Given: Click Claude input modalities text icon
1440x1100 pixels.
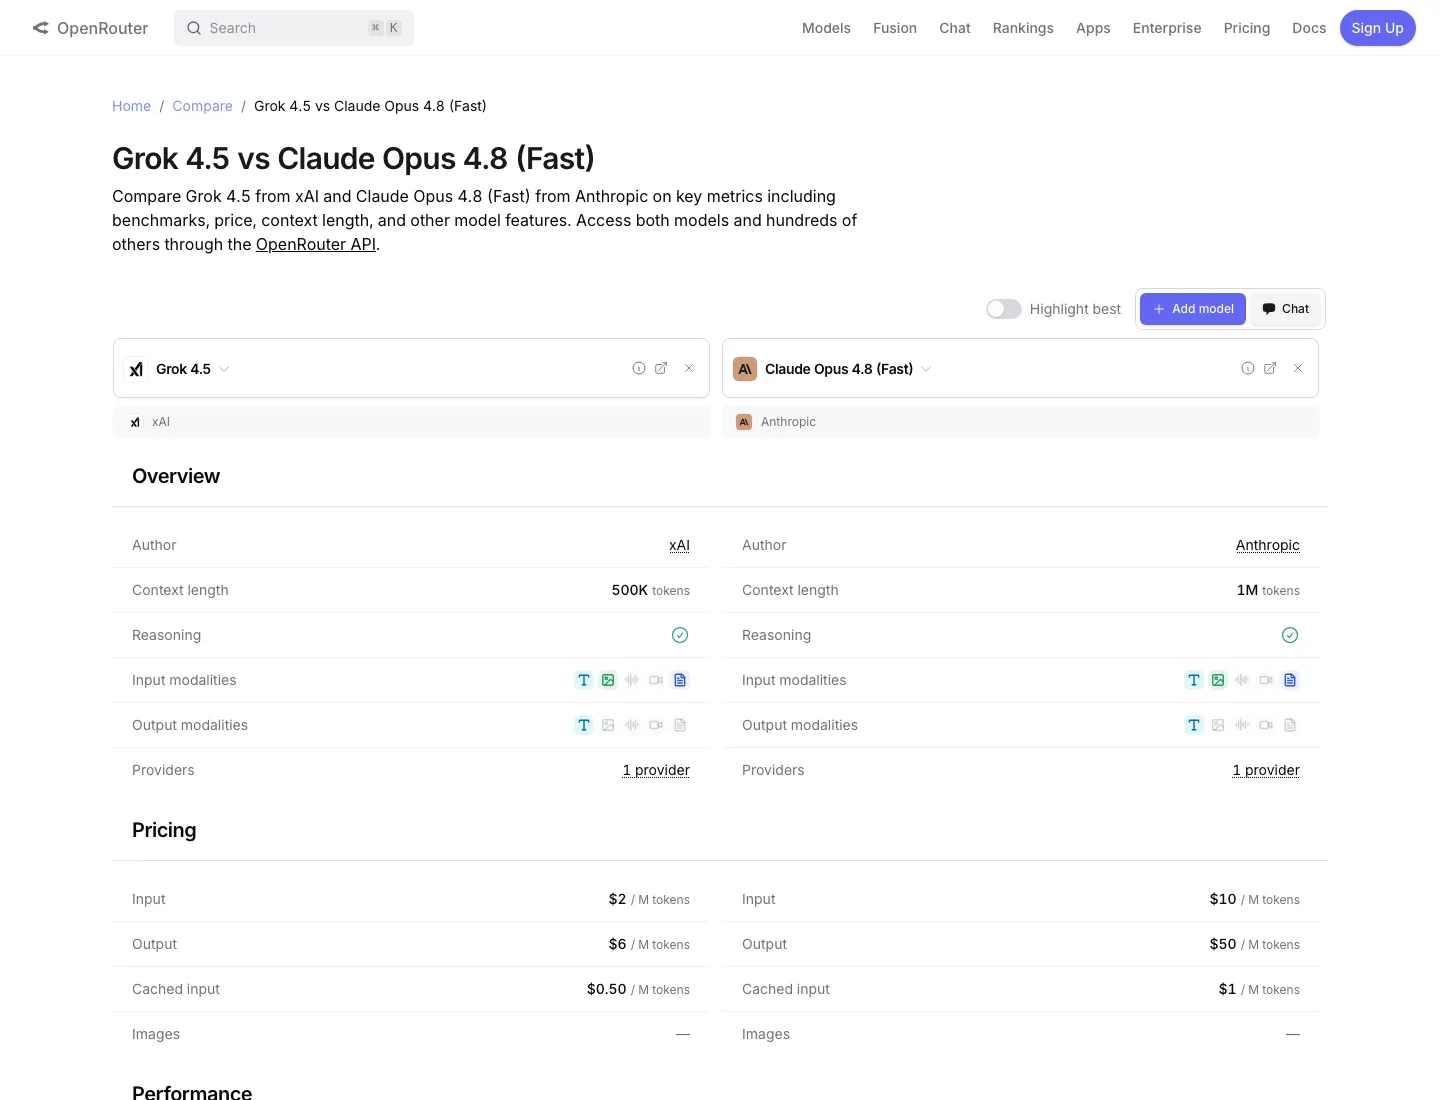Looking at the screenshot, I should click(1194, 680).
